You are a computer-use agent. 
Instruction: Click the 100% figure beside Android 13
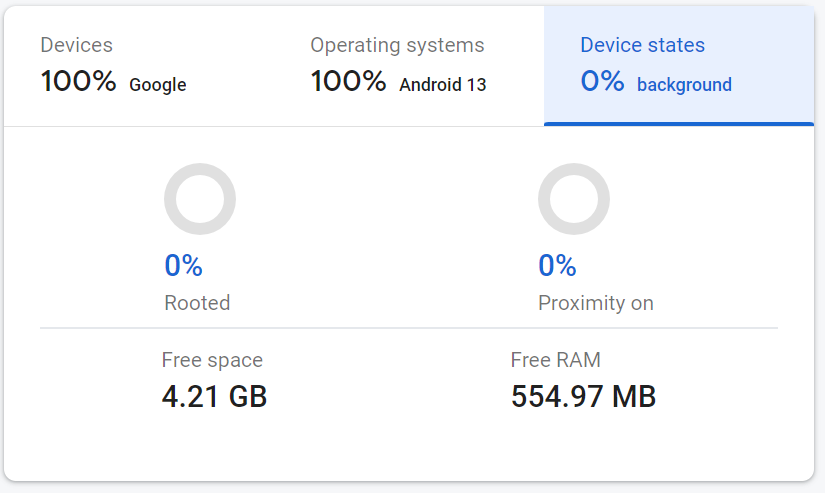(x=349, y=82)
